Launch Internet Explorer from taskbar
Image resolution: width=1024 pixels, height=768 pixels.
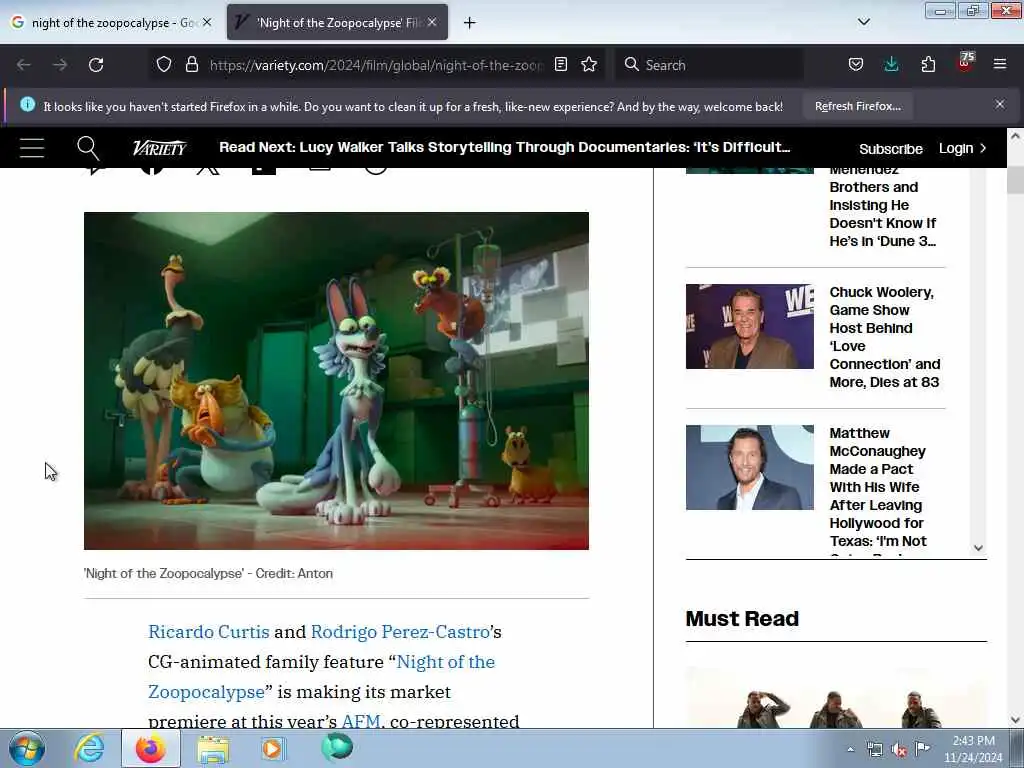tap(89, 748)
